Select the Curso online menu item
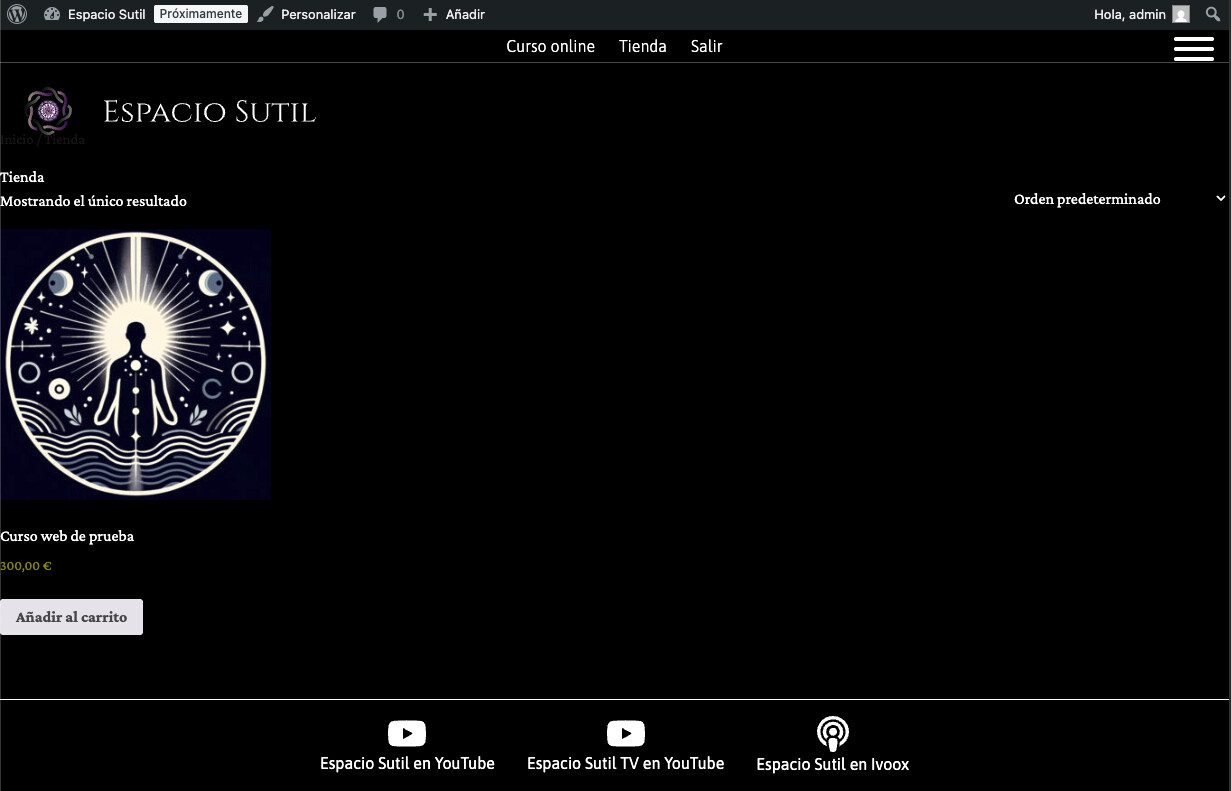The image size is (1231, 791). point(550,46)
